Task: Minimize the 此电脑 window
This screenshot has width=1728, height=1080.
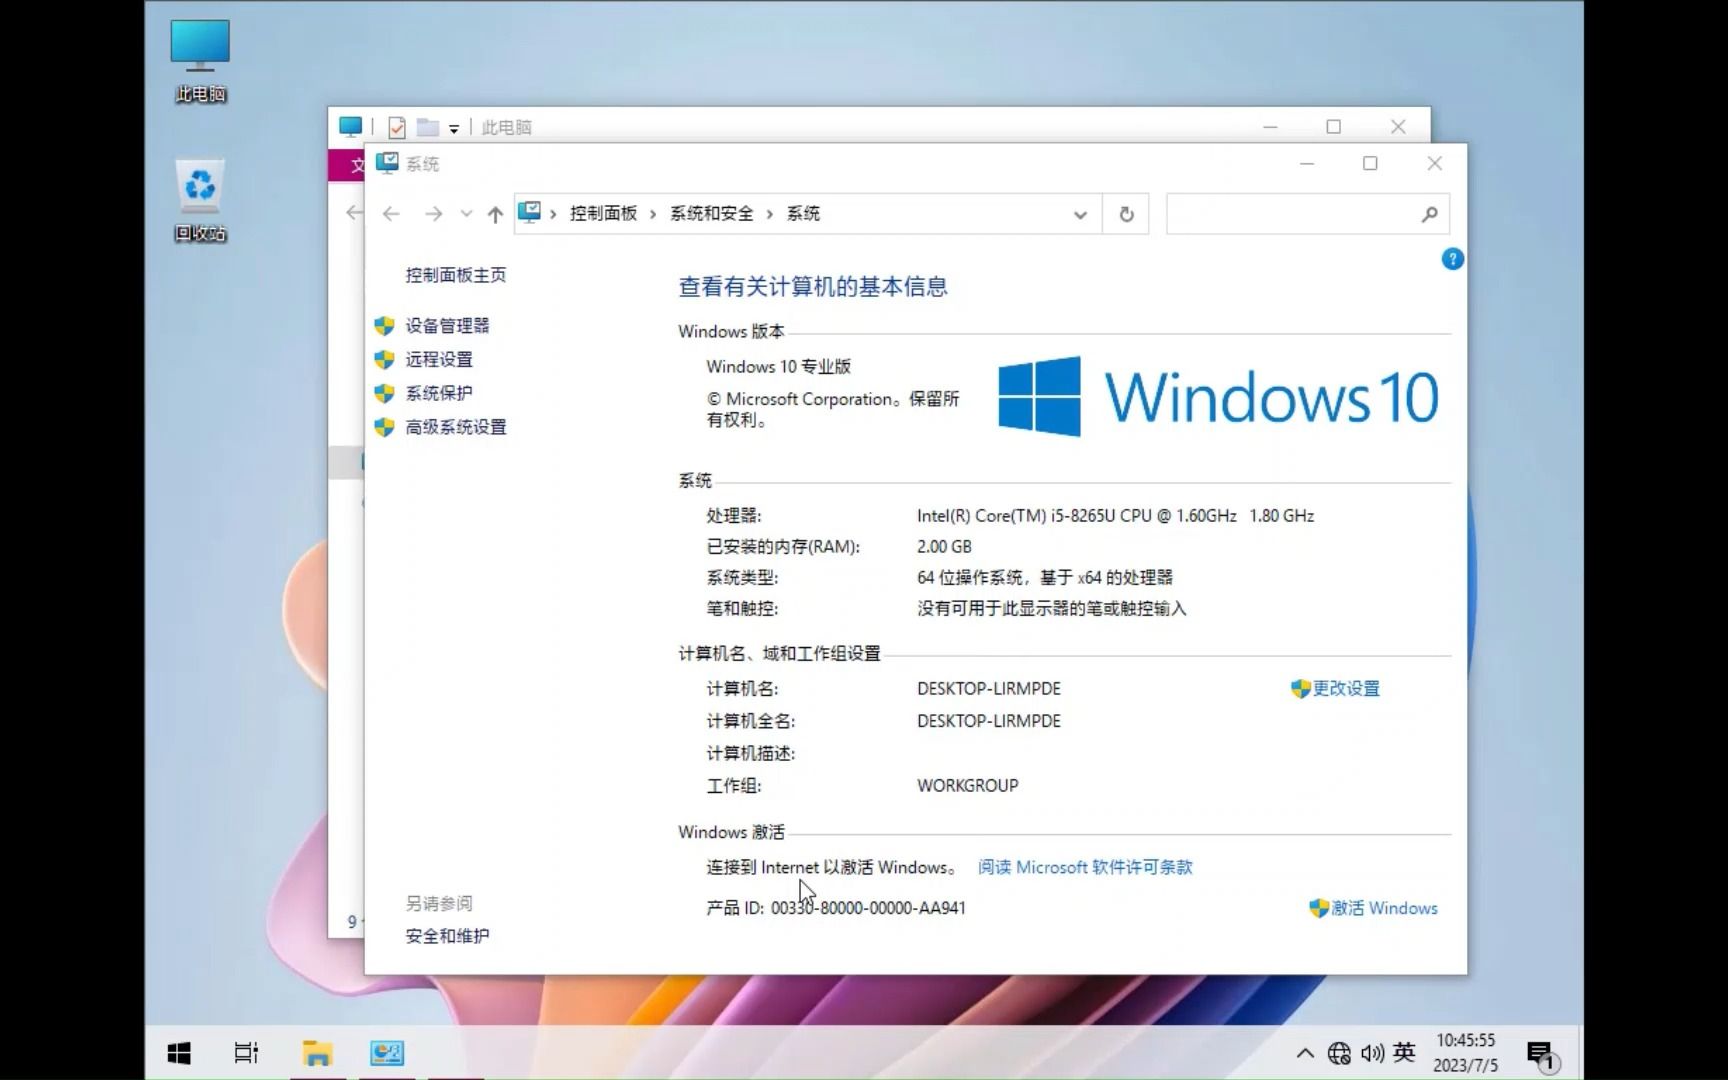Action: tap(1270, 127)
